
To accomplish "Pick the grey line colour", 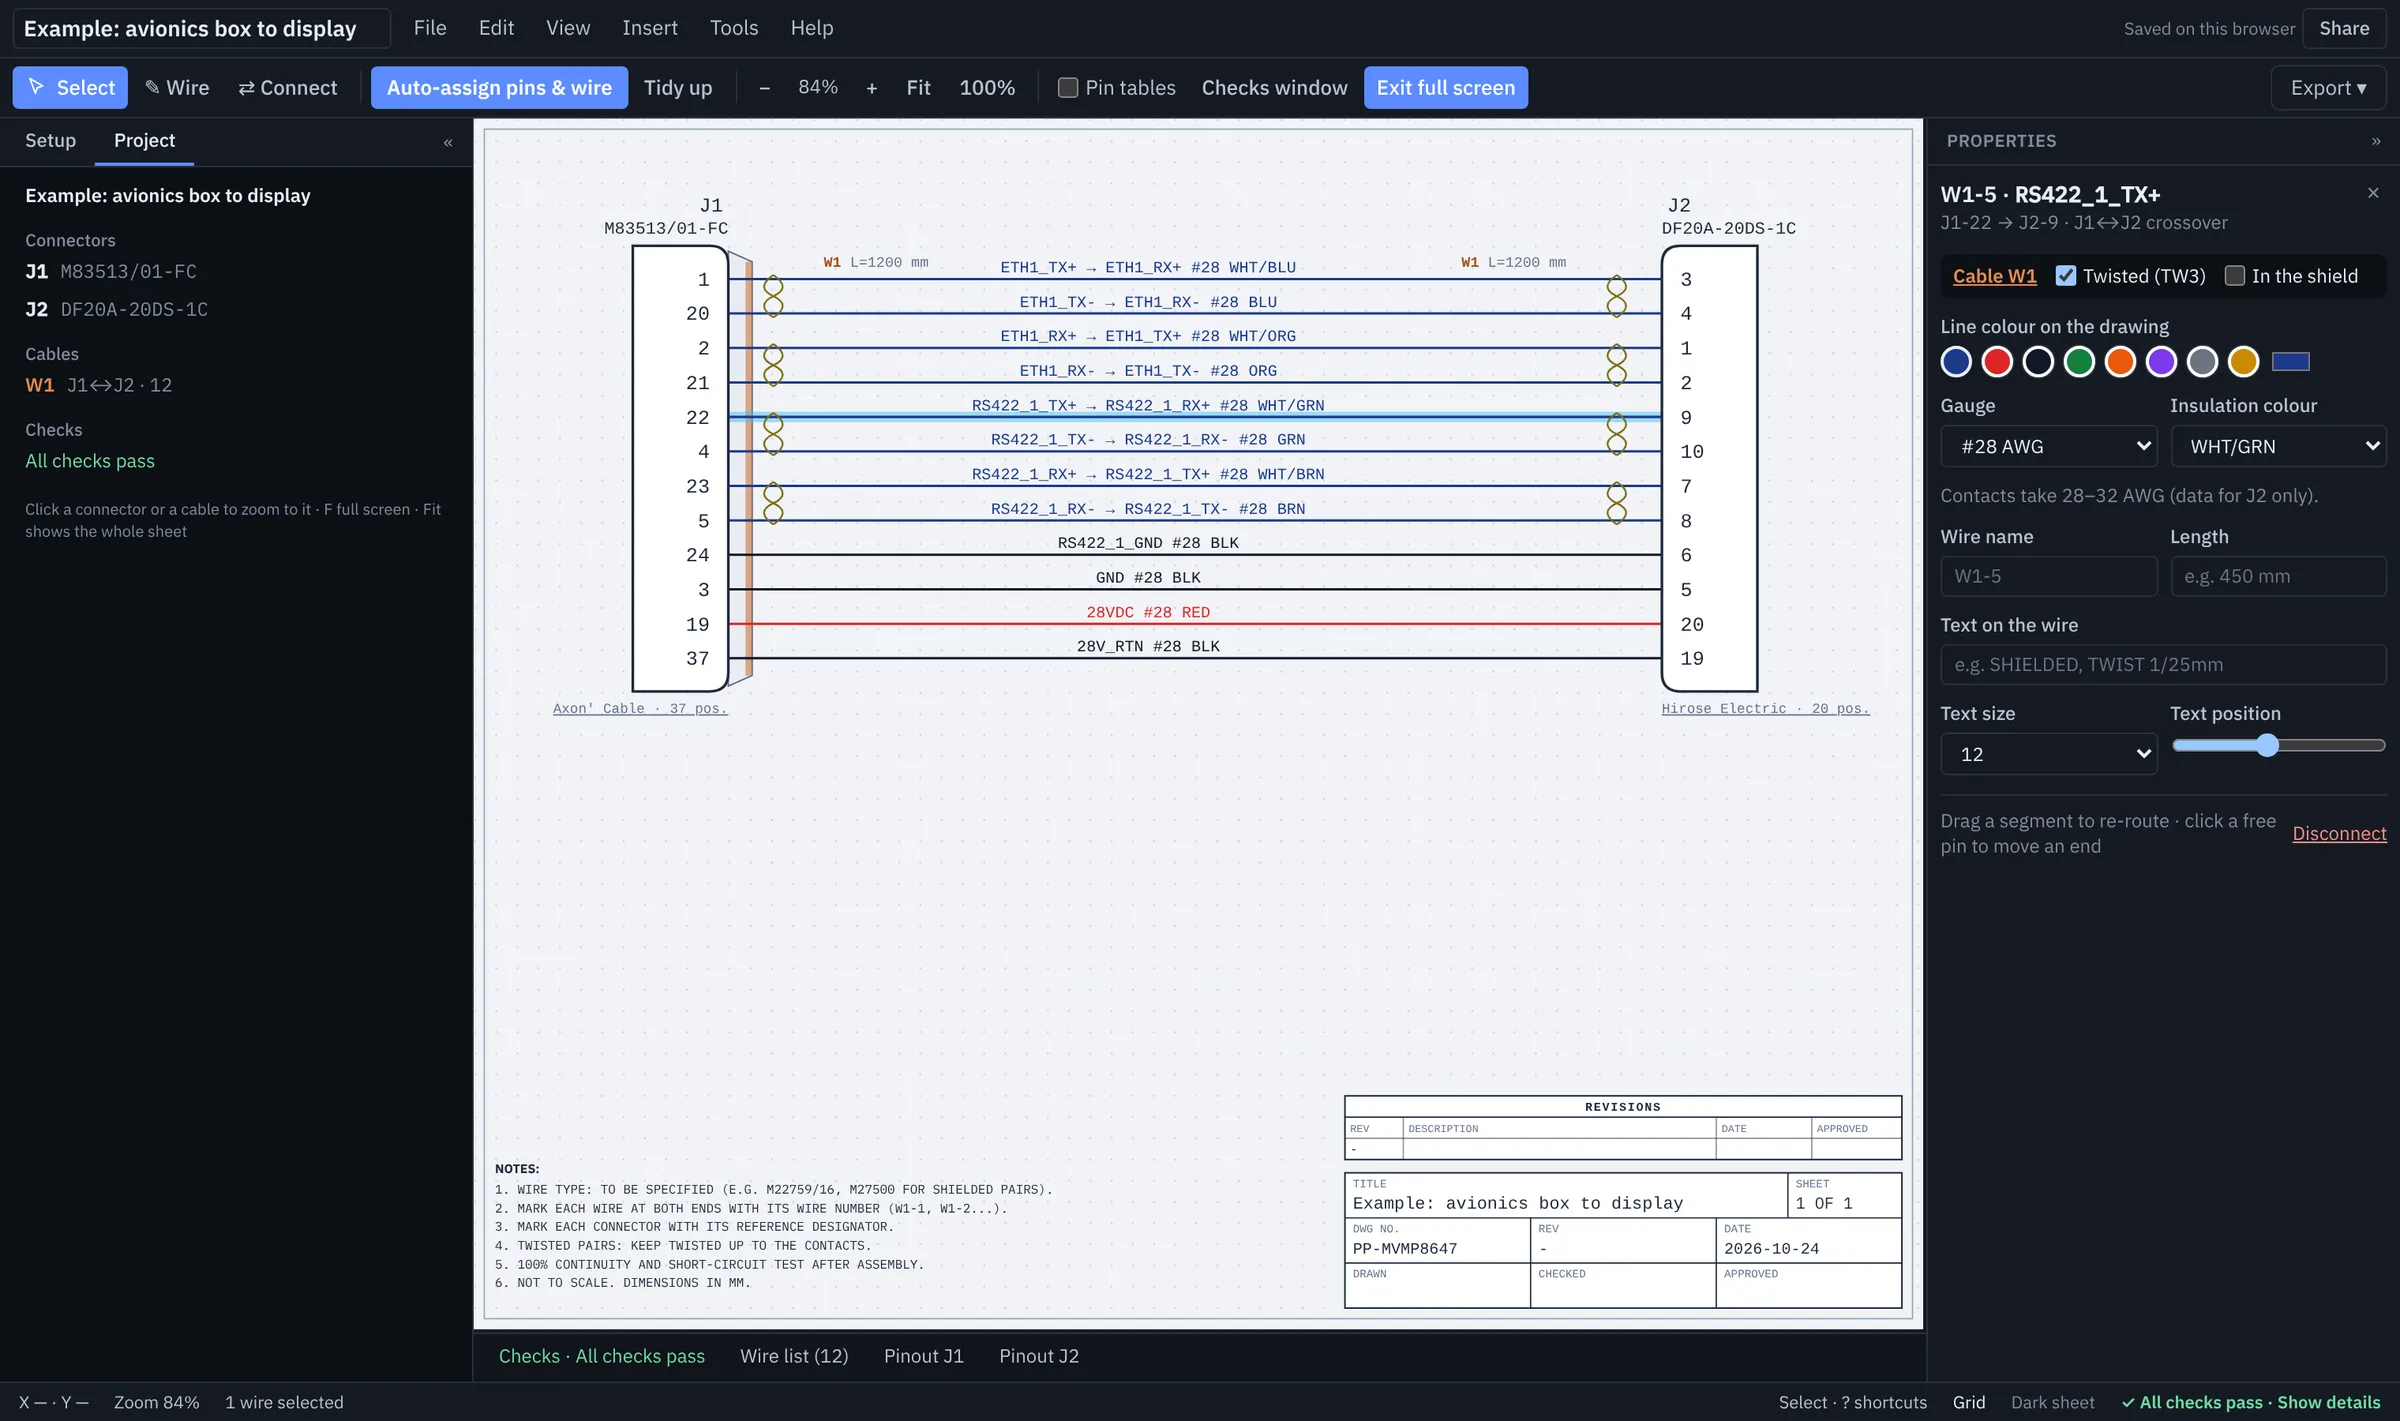I will [2202, 362].
